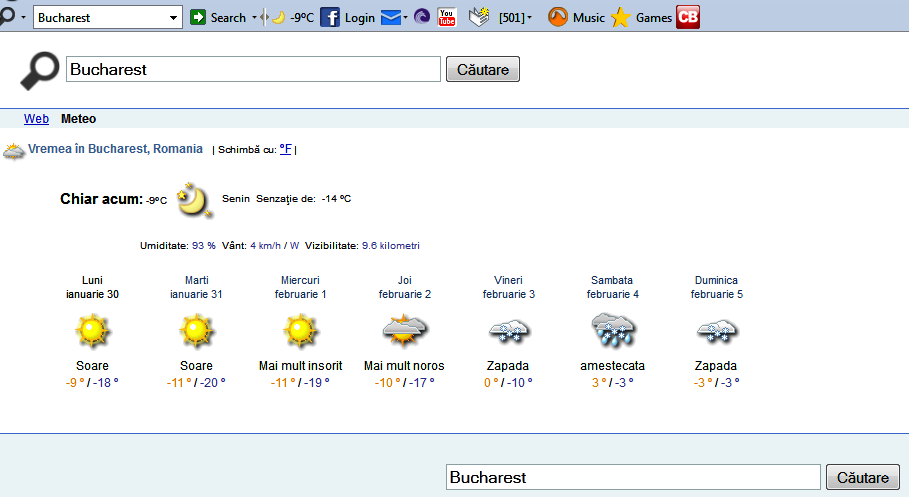Open the YouTube toolbar icon
Image resolution: width=909 pixels, height=497 pixels.
pyautogui.click(x=447, y=17)
